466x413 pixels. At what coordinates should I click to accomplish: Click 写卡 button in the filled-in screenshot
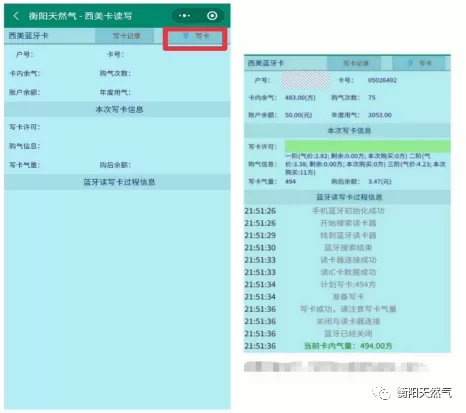click(x=419, y=63)
